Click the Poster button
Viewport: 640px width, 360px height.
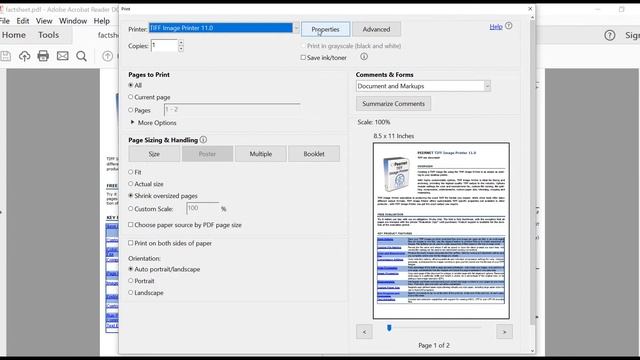tap(207, 154)
